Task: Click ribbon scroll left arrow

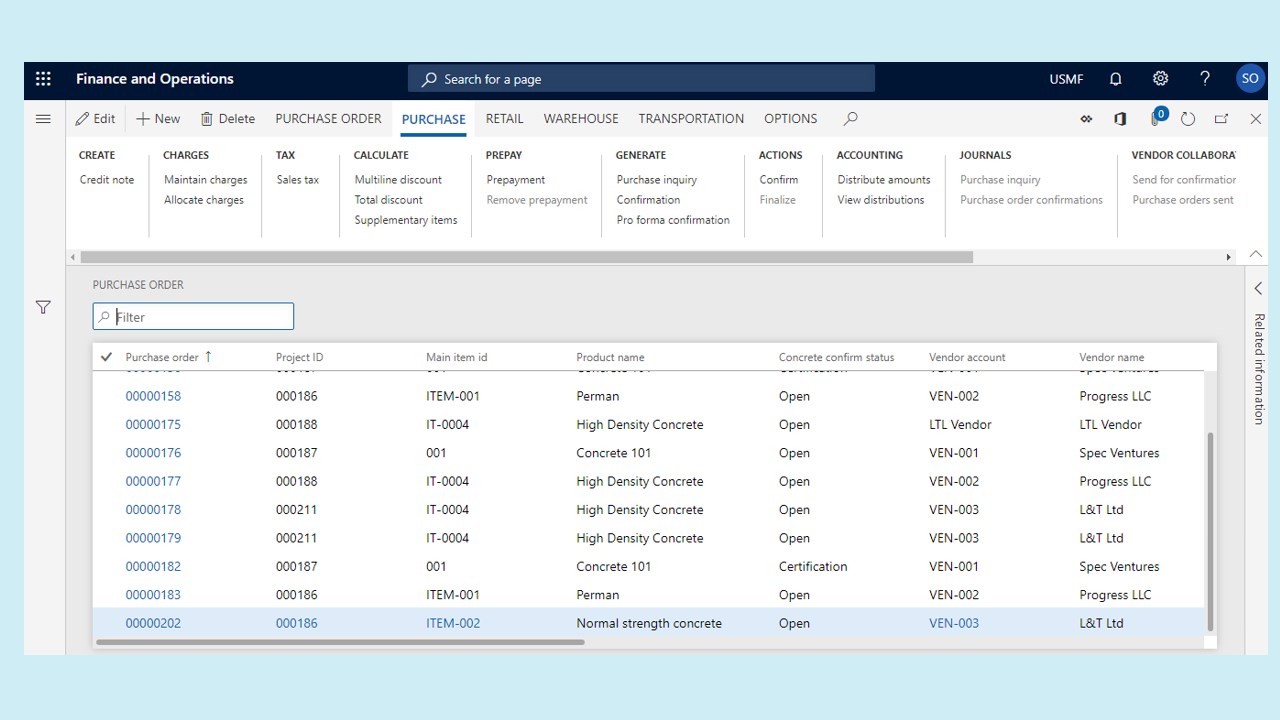Action: (x=74, y=257)
